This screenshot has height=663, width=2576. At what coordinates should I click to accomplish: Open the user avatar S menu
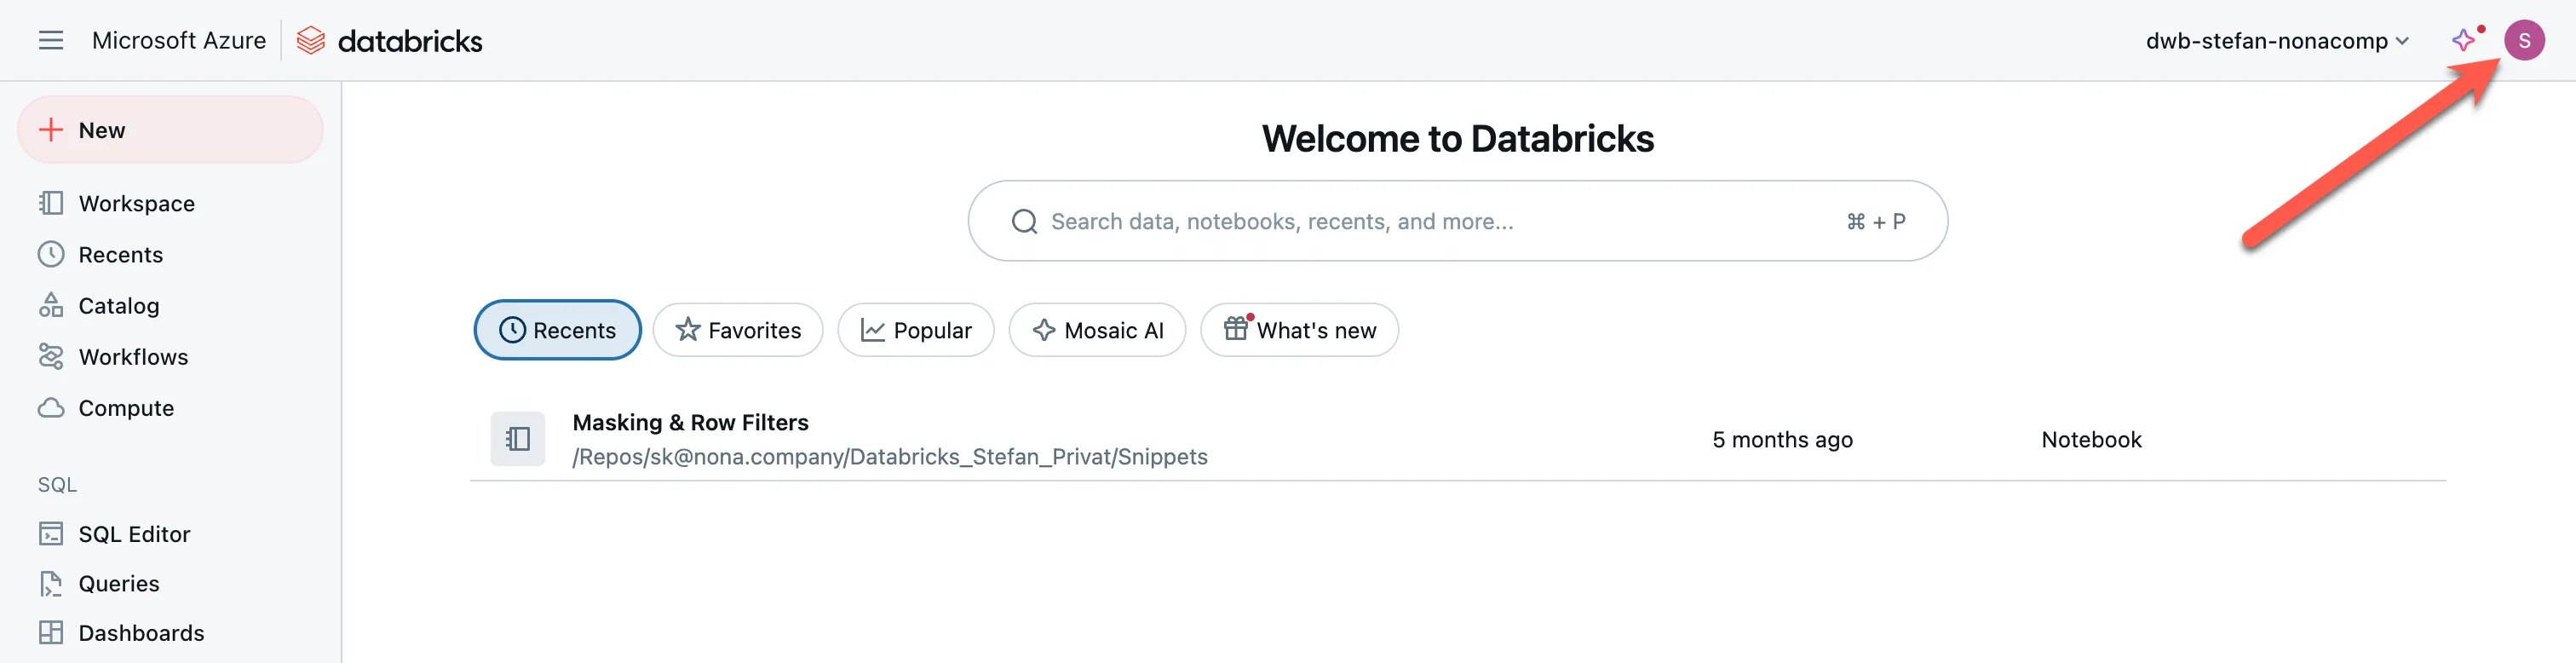(x=2523, y=40)
